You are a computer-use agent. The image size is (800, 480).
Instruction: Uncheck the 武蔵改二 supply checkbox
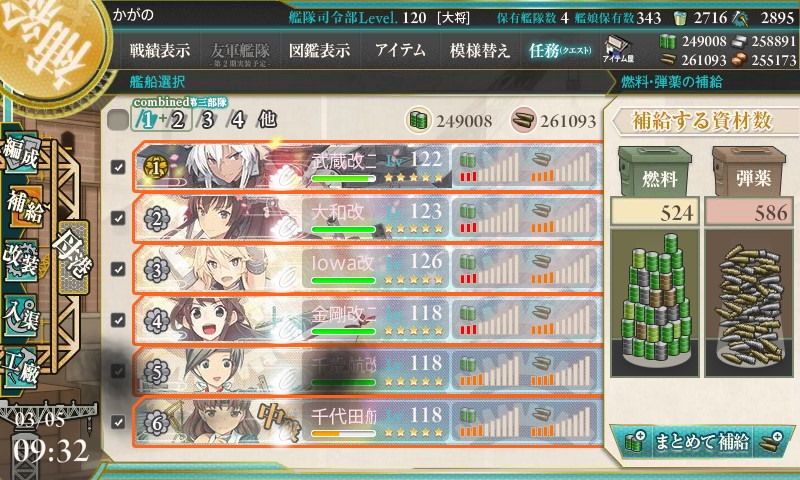[118, 167]
